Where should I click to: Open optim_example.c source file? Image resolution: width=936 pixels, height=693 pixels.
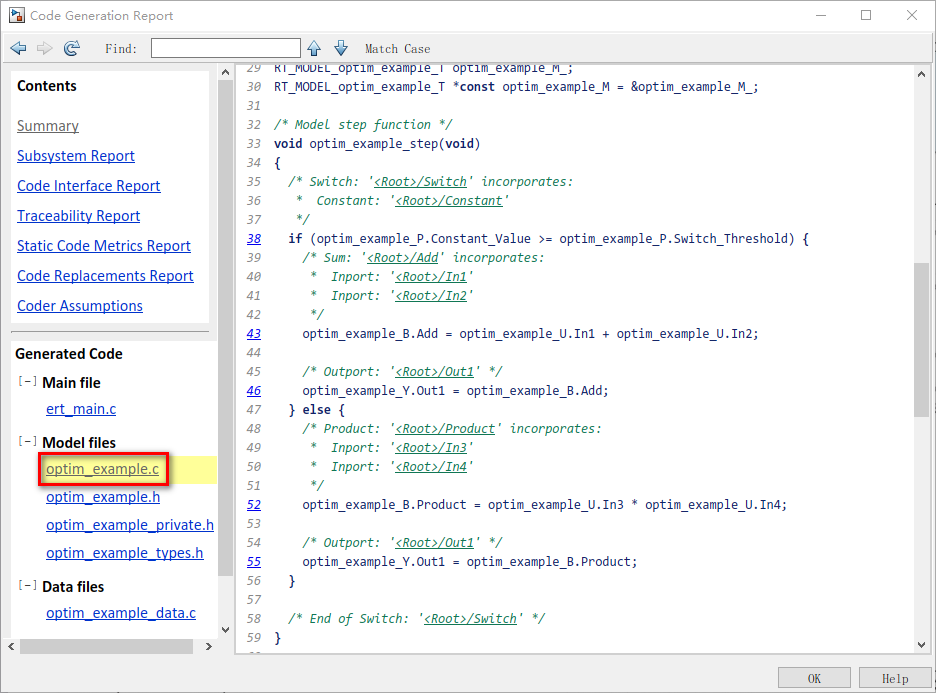click(103, 469)
